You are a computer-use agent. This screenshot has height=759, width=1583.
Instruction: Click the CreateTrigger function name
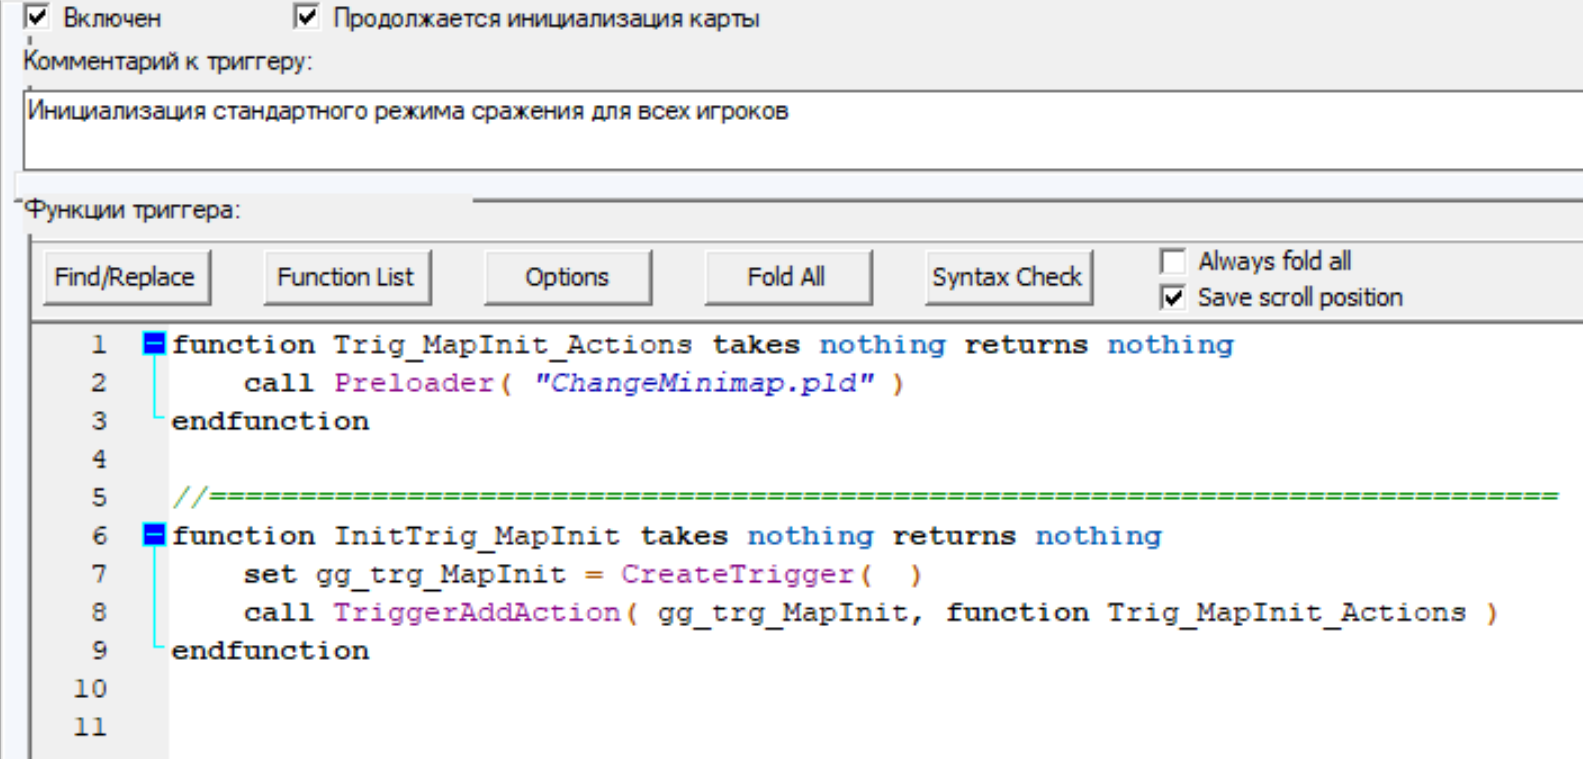[737, 574]
